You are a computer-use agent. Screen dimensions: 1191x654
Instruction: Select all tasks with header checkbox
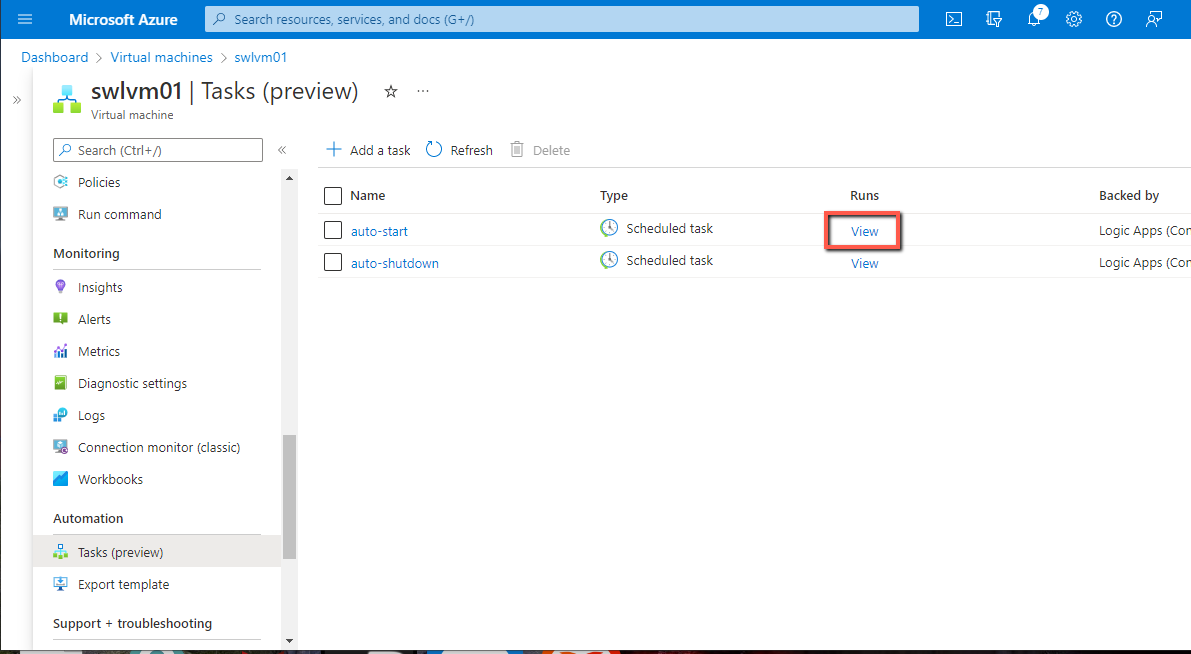[x=333, y=196]
